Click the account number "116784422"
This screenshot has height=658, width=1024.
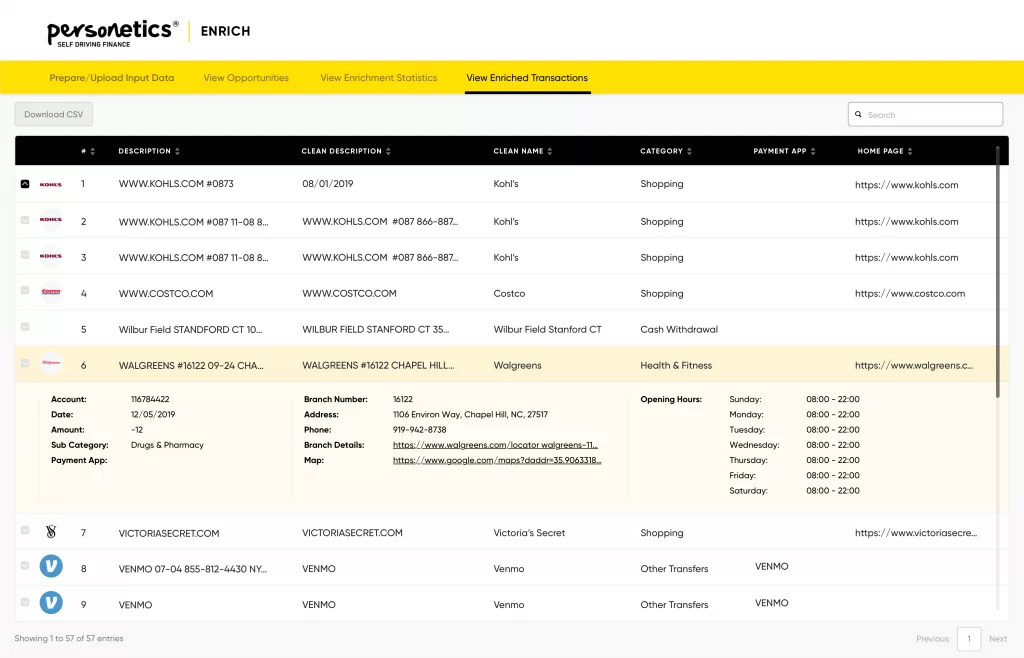(x=150, y=399)
